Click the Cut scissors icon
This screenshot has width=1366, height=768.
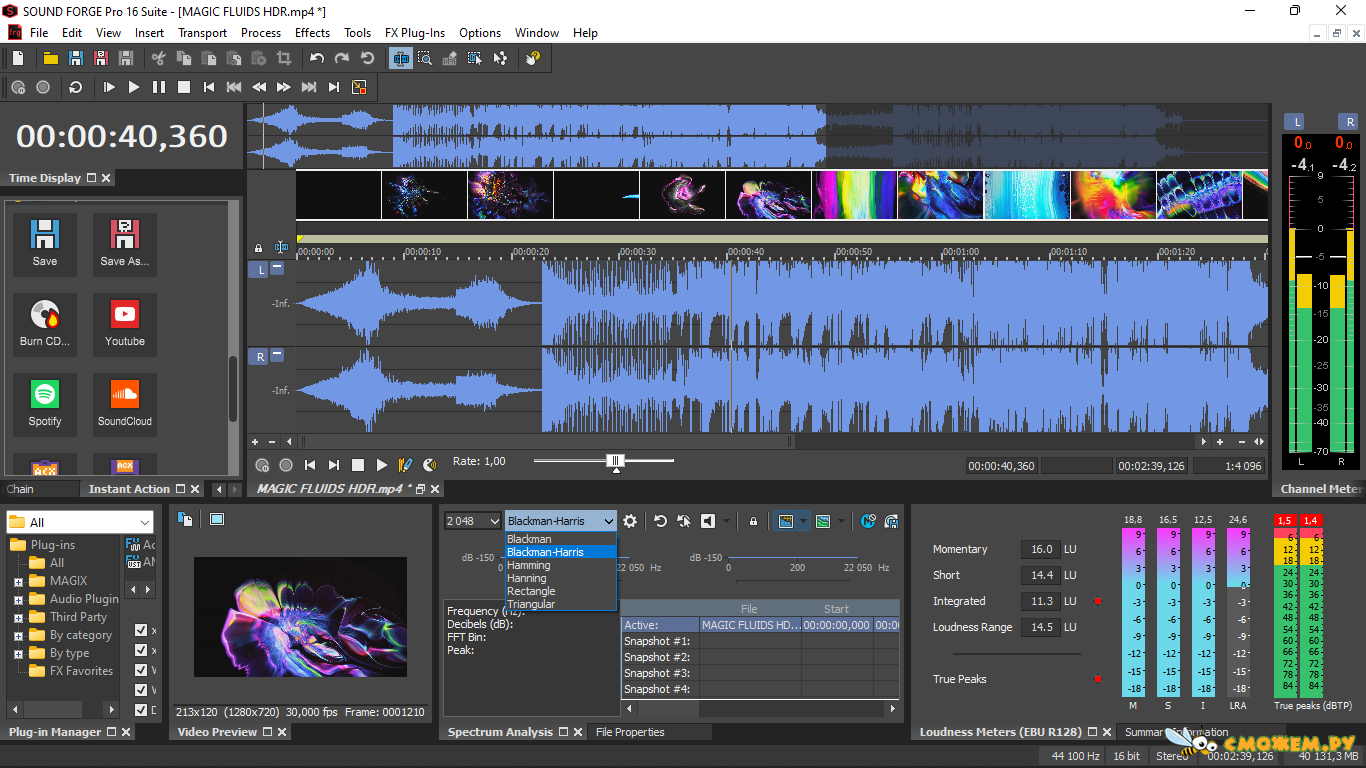158,59
